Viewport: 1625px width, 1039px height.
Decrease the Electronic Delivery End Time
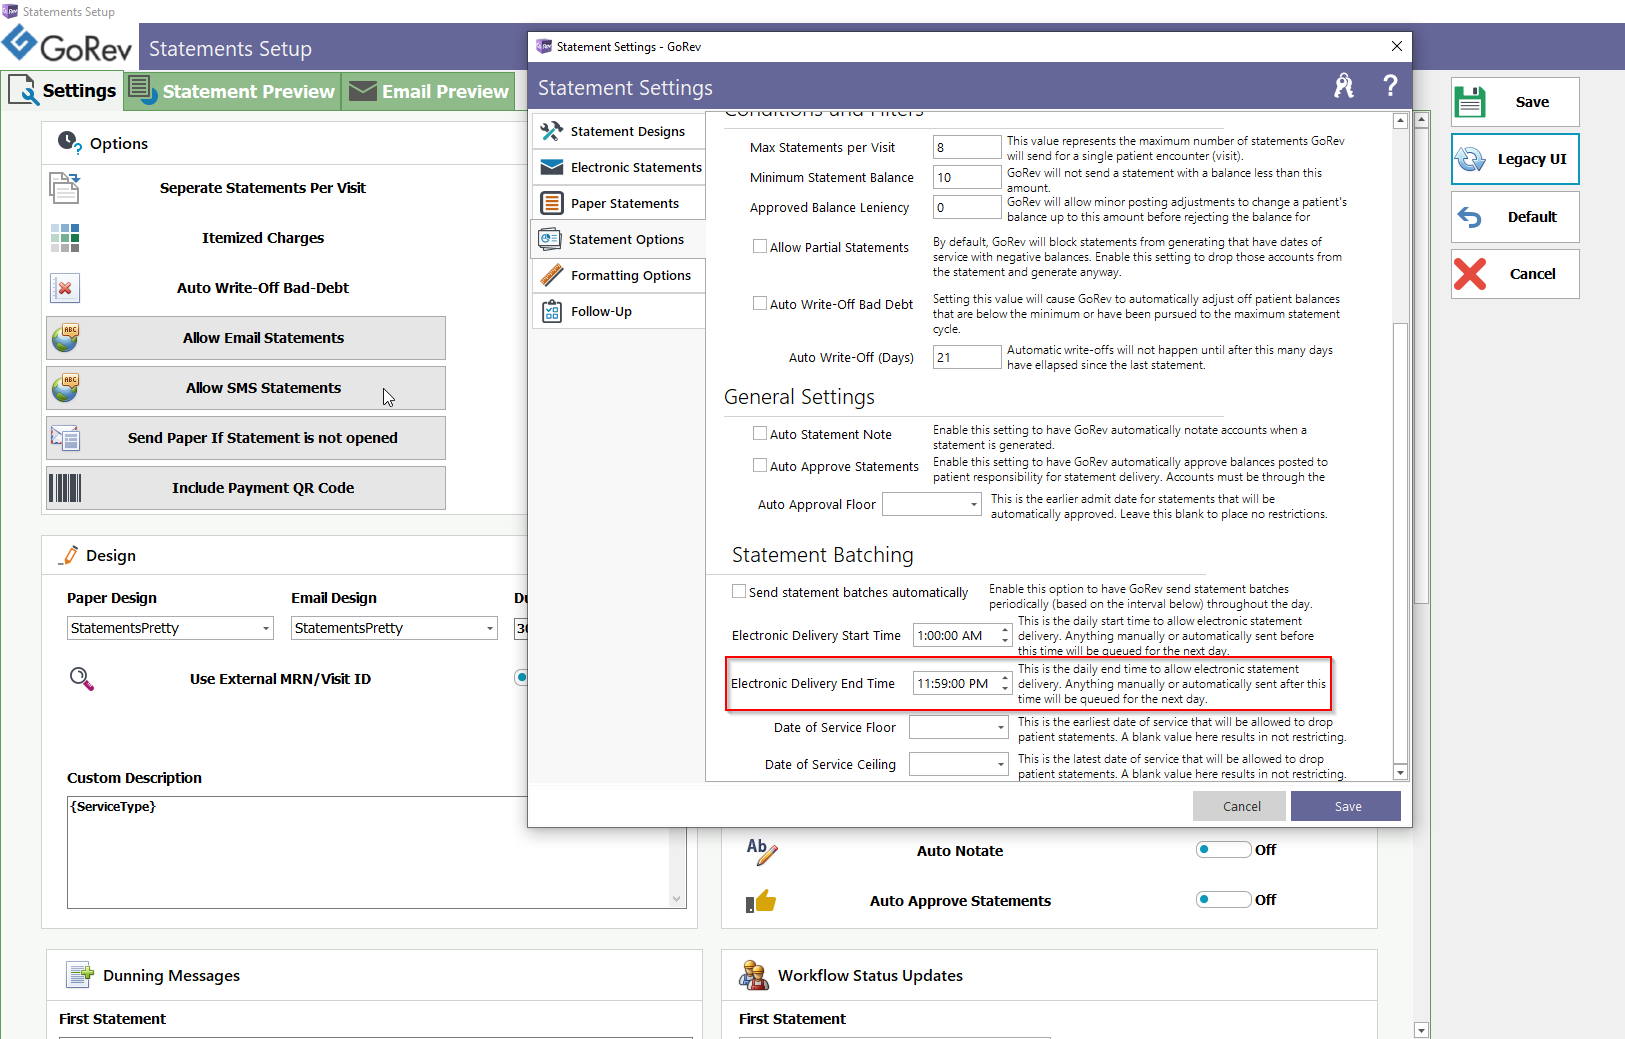point(1005,689)
